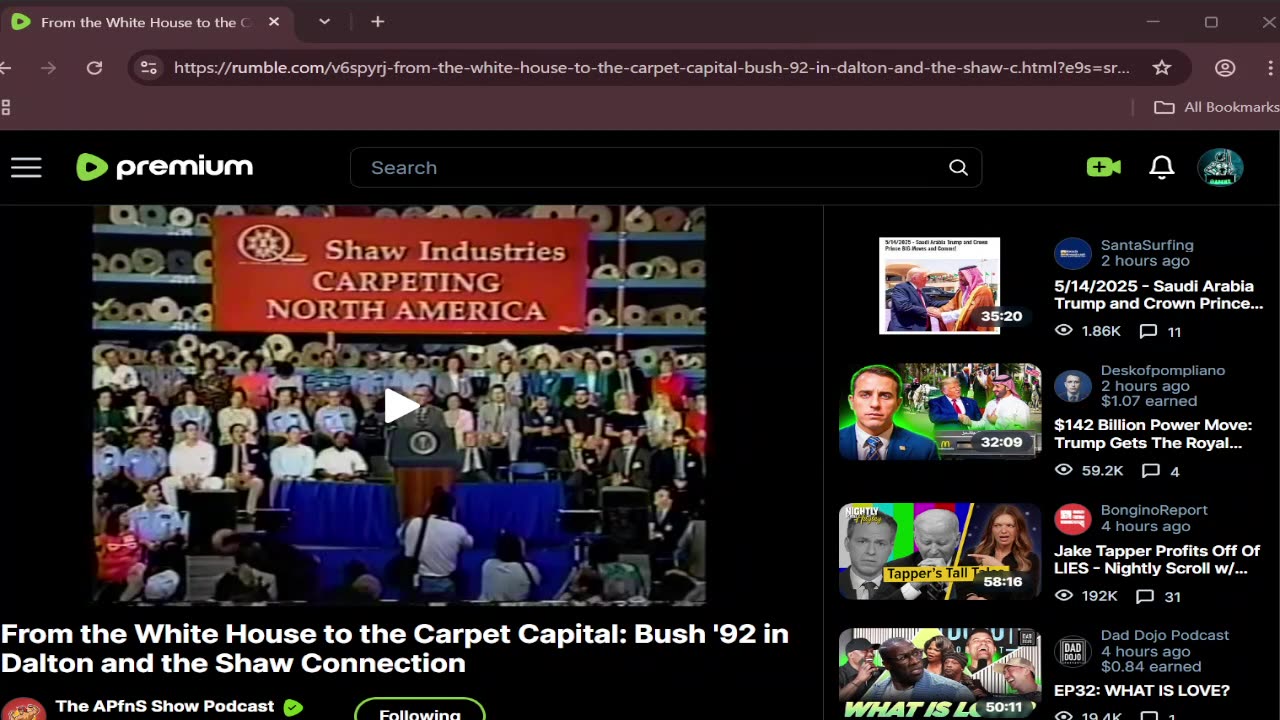Open The APfnS Show Podcast channel

[165, 706]
